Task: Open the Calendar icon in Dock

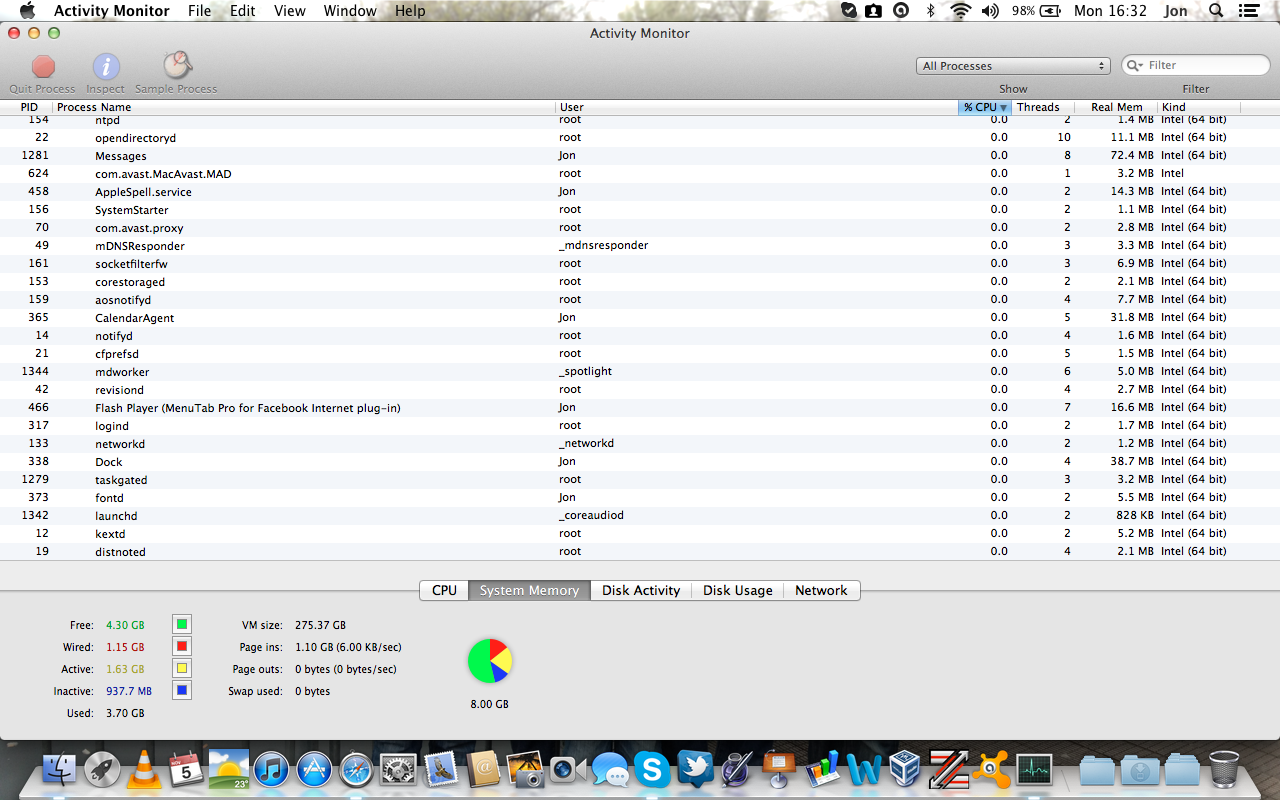Action: click(x=186, y=769)
